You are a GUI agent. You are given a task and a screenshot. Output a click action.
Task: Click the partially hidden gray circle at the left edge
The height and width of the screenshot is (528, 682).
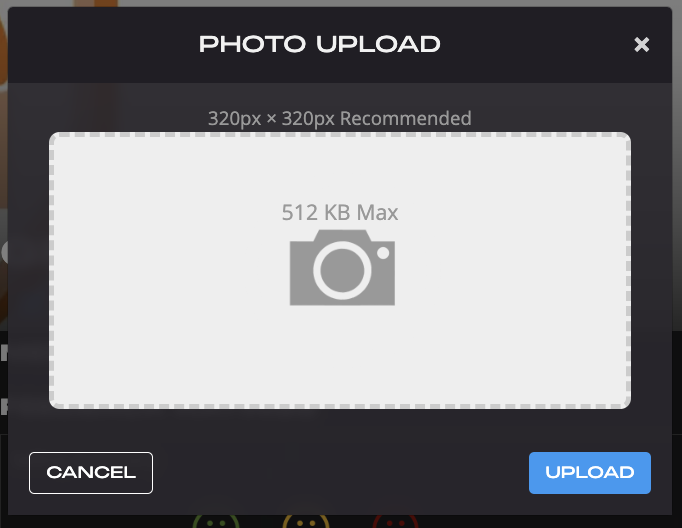4,252
